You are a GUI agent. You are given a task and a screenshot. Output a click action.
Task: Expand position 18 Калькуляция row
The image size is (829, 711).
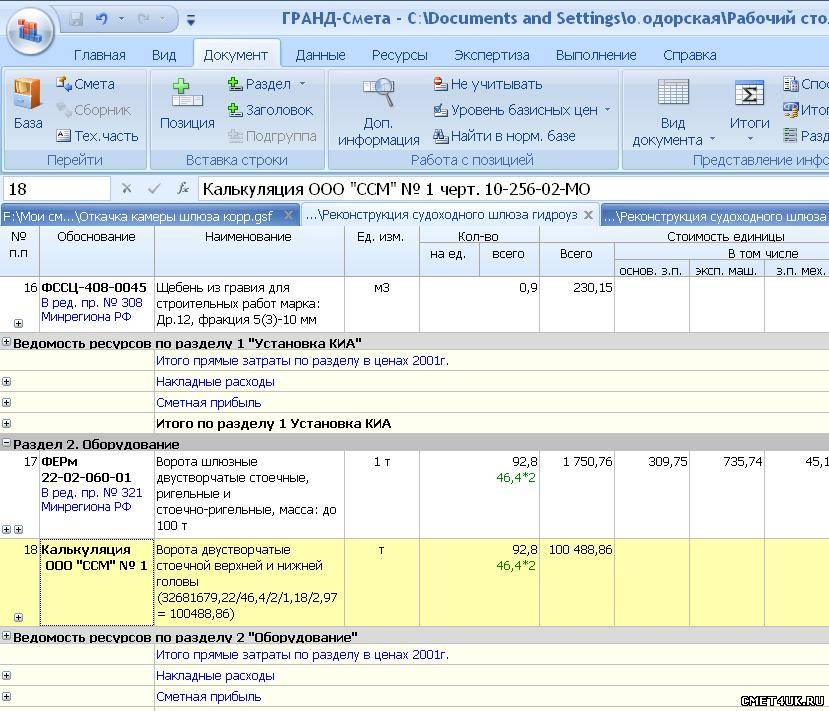[x=19, y=617]
